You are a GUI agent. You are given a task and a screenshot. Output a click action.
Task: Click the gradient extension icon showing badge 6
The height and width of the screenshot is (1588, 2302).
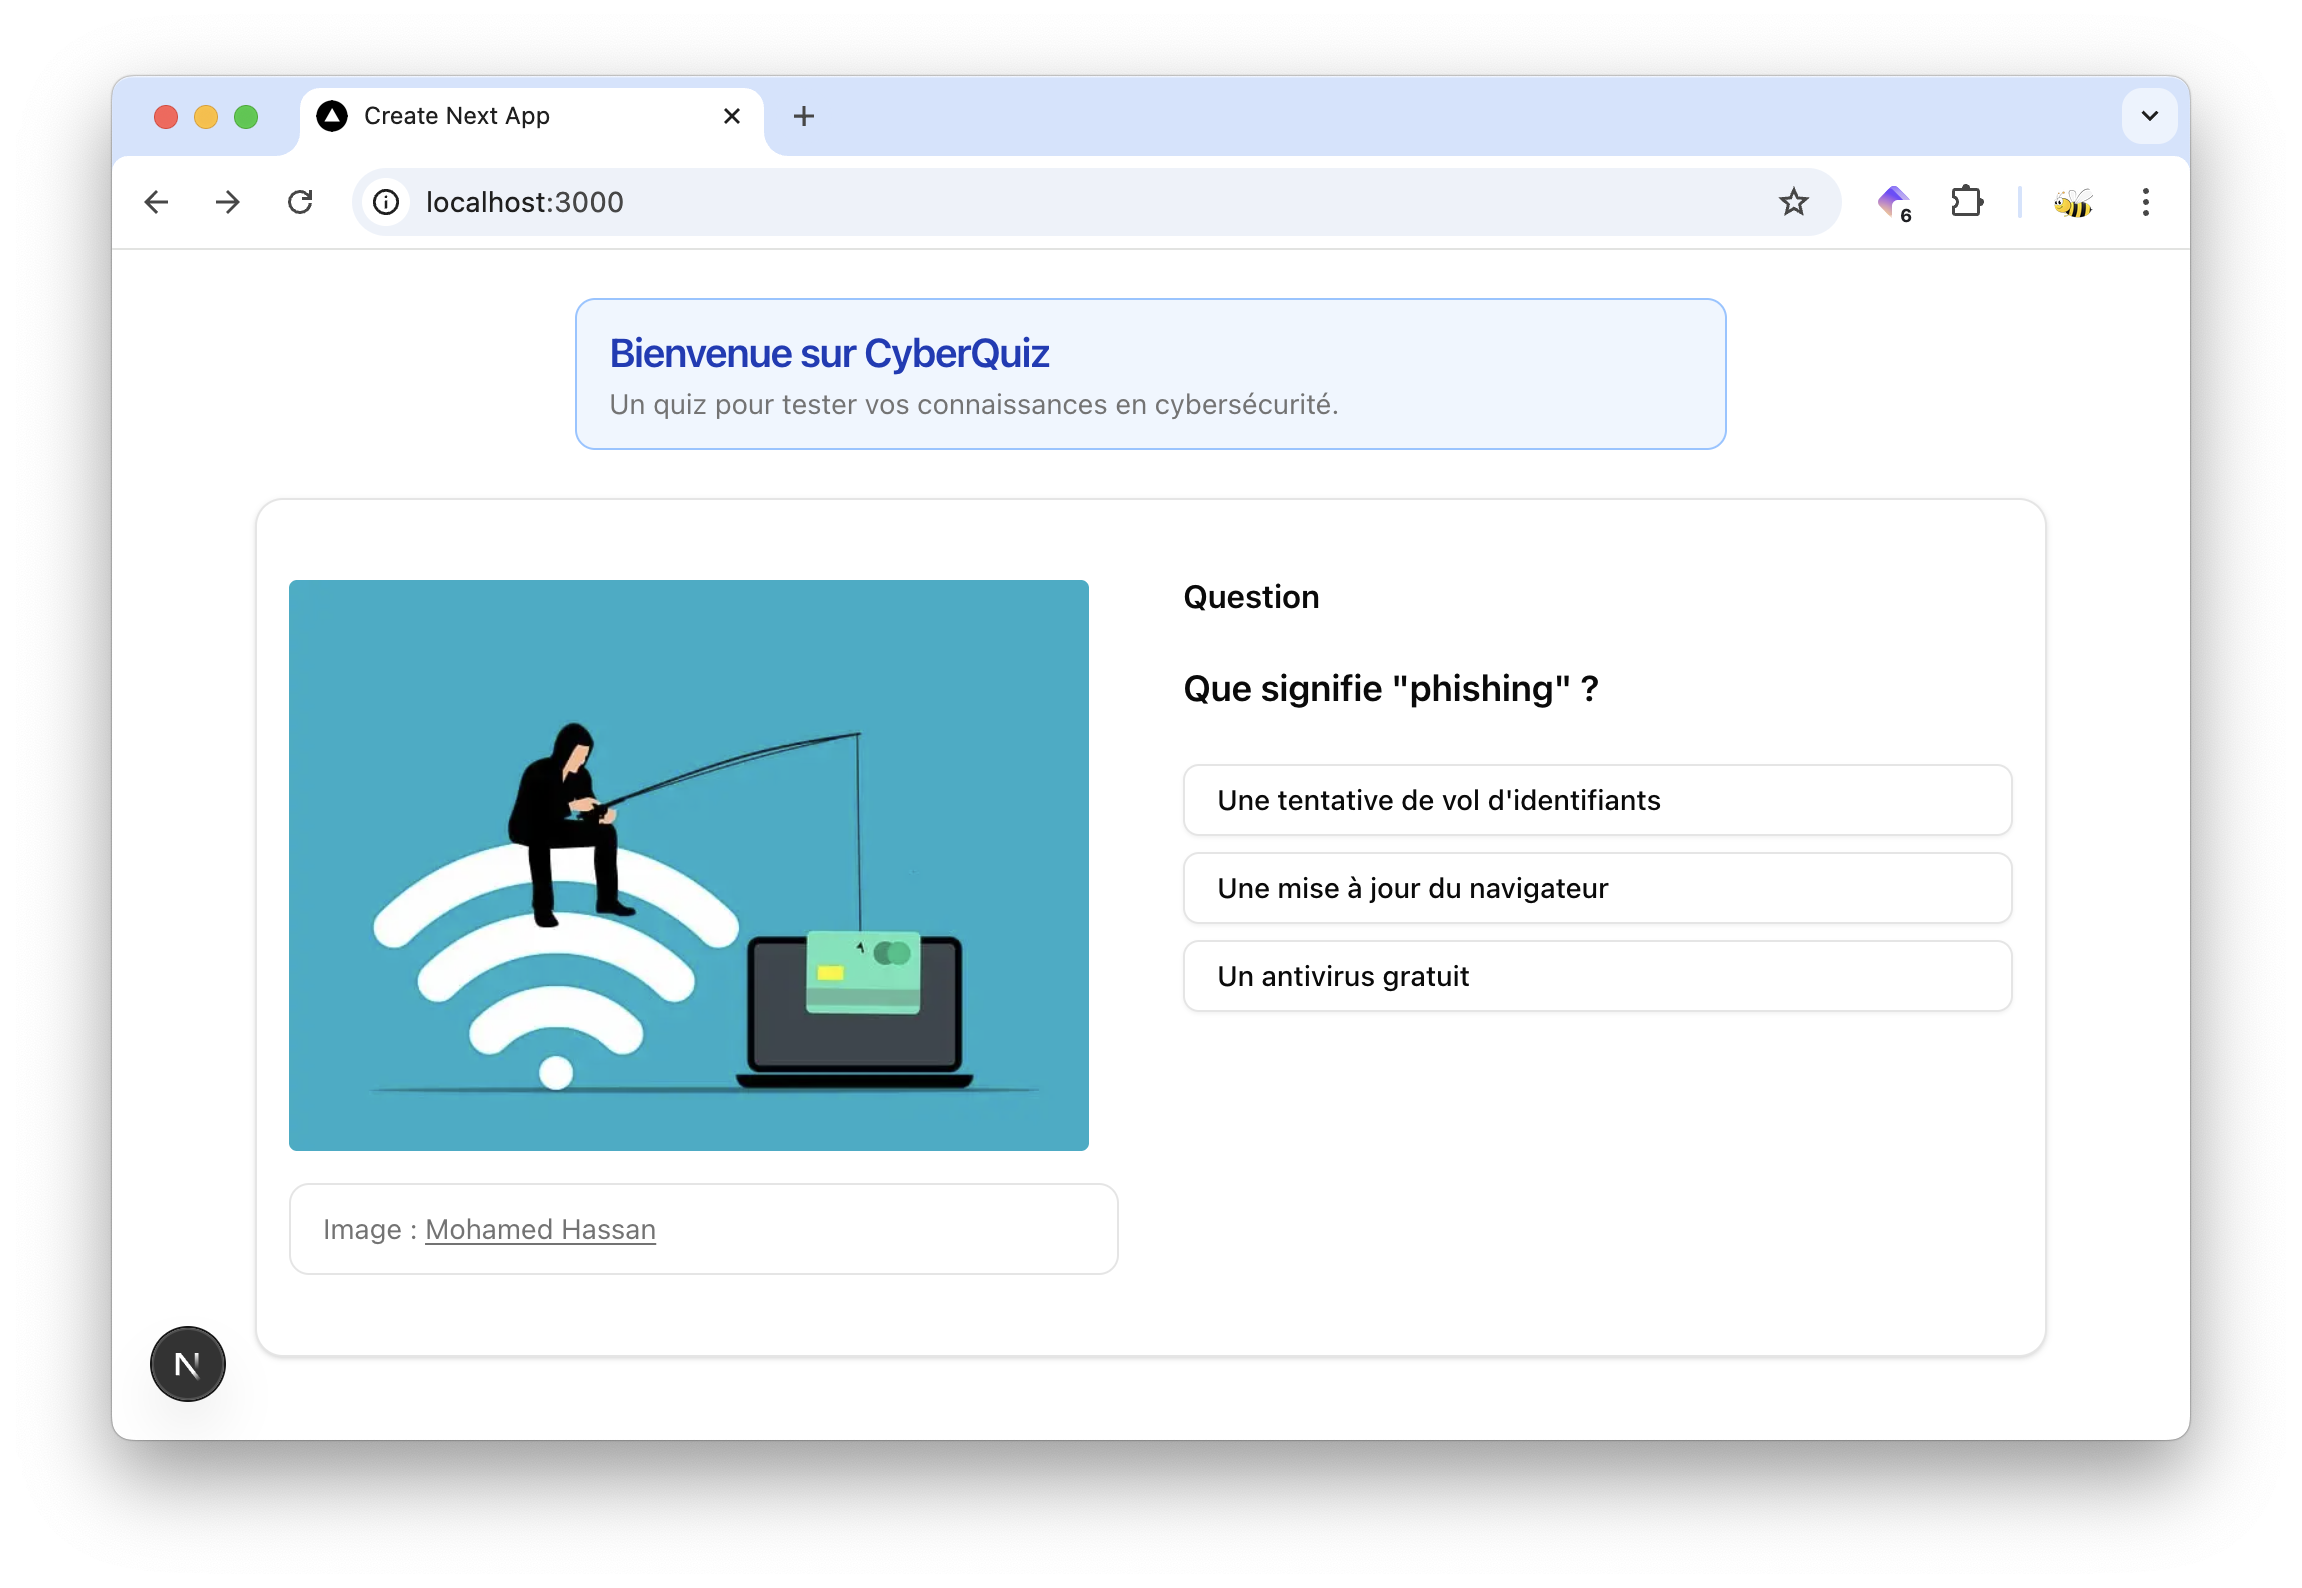coord(1893,202)
